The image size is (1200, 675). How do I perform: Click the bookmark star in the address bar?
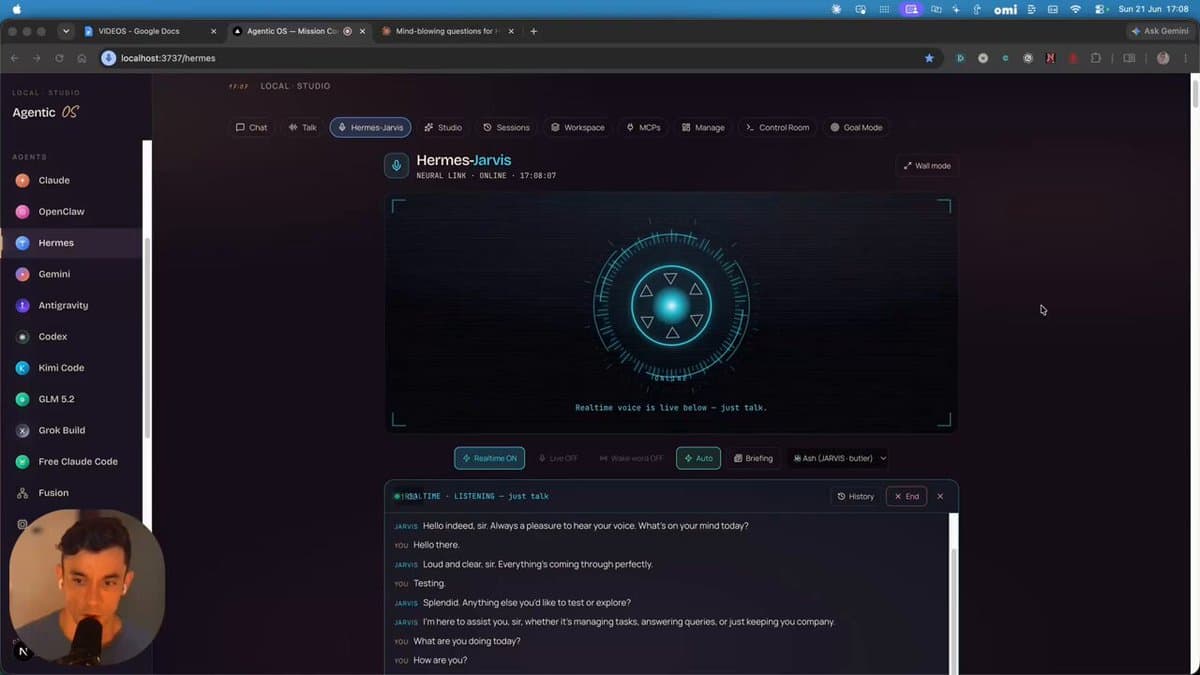[x=929, y=58]
